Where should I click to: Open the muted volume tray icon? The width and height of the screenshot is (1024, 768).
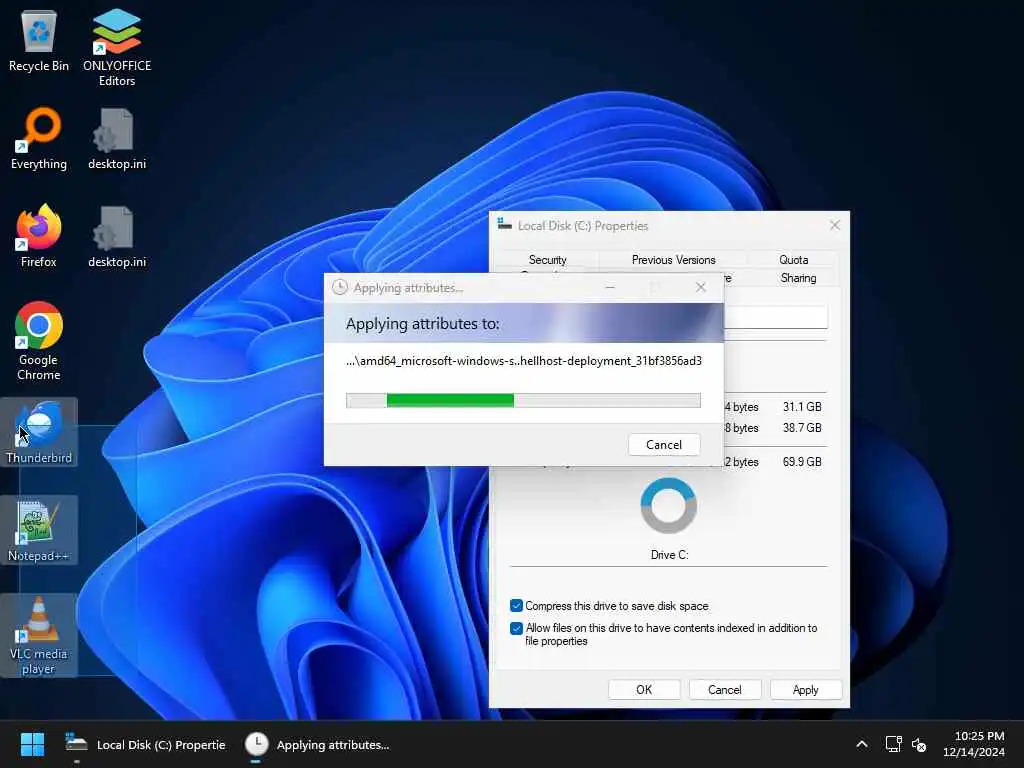point(919,744)
